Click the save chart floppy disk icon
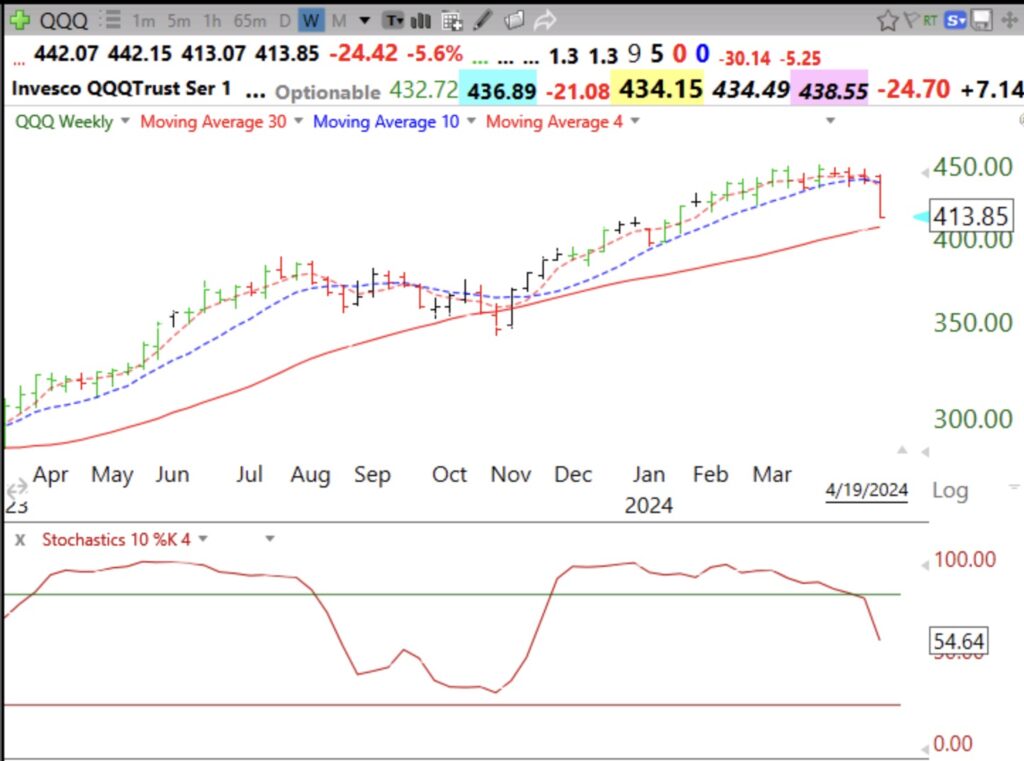The image size is (1024, 761). click(x=983, y=20)
